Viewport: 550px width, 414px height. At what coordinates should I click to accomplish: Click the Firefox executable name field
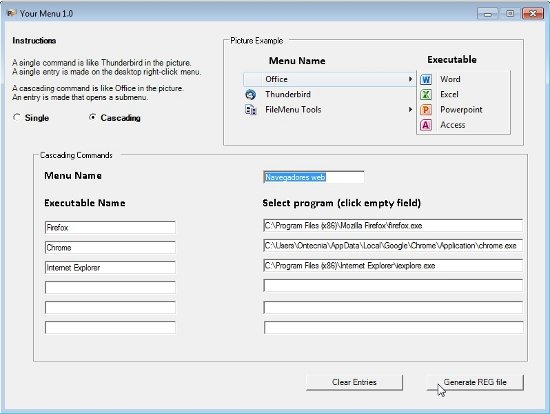point(110,227)
